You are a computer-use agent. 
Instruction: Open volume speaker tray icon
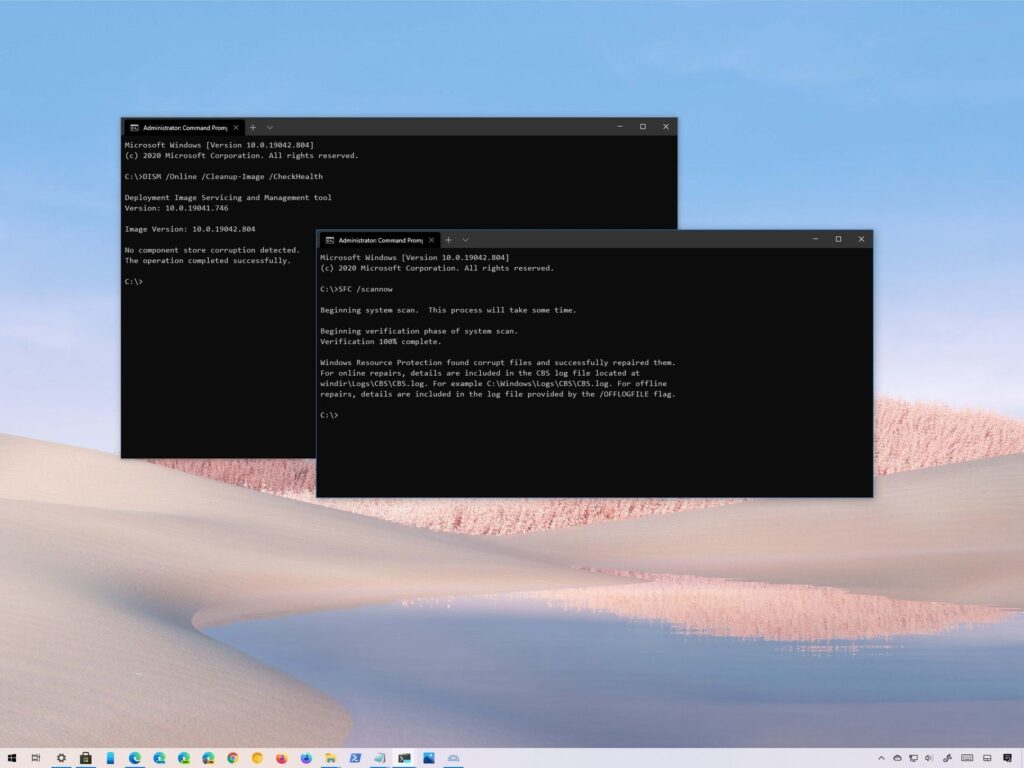(x=929, y=758)
